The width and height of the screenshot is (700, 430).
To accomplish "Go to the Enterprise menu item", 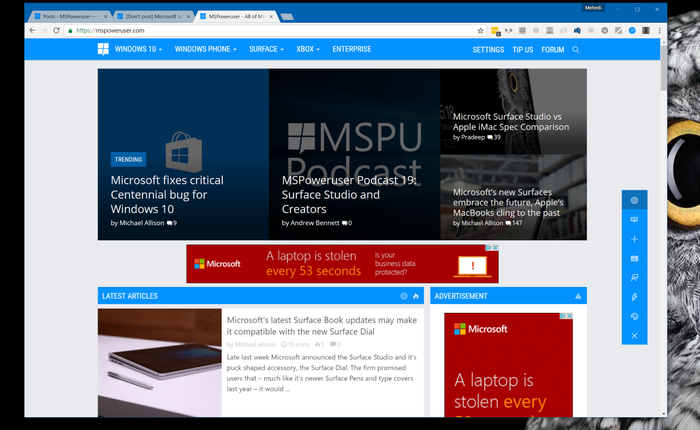I will coord(351,49).
